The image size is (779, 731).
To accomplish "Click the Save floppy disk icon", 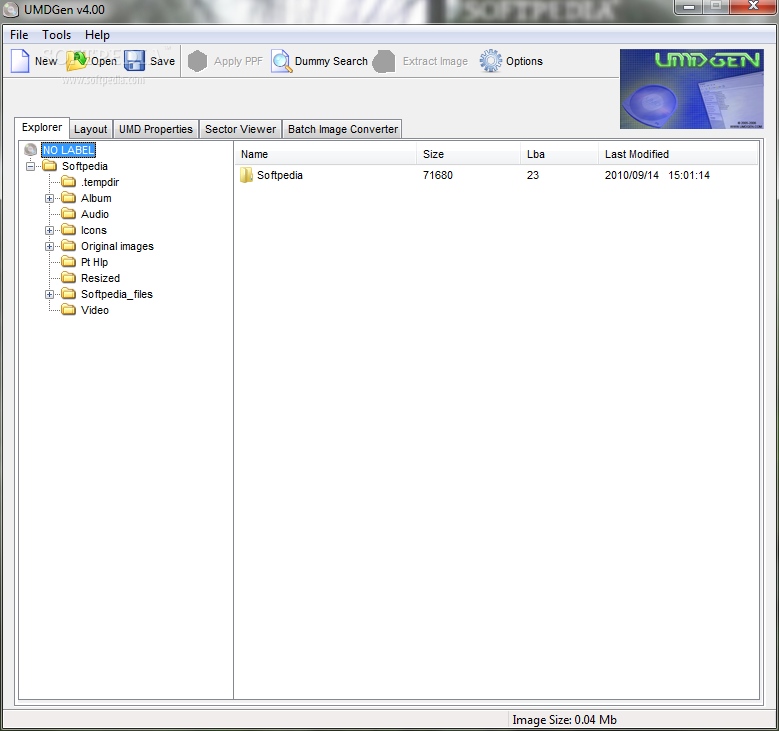I will tap(134, 61).
